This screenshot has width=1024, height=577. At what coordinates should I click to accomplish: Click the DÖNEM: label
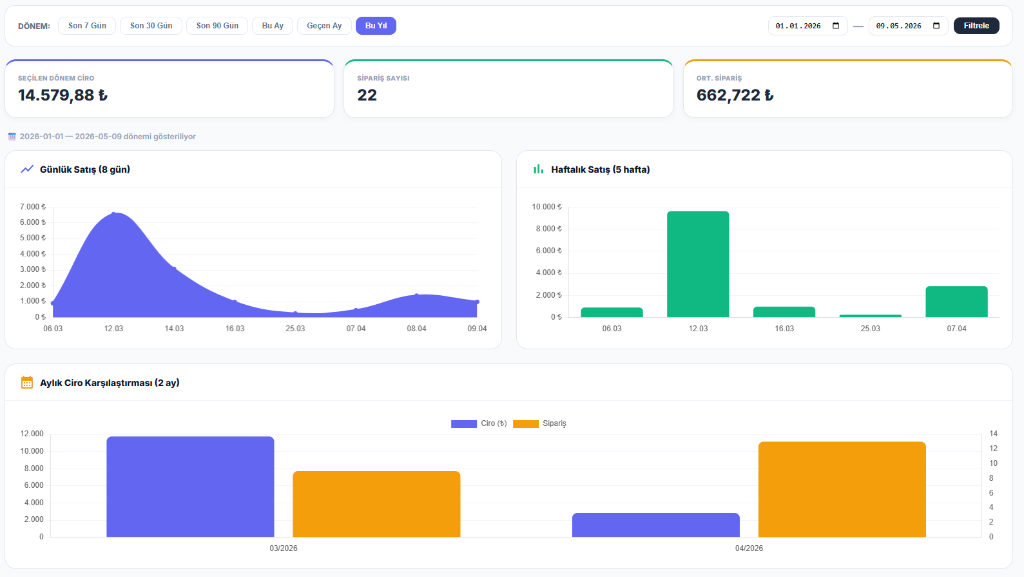34,26
